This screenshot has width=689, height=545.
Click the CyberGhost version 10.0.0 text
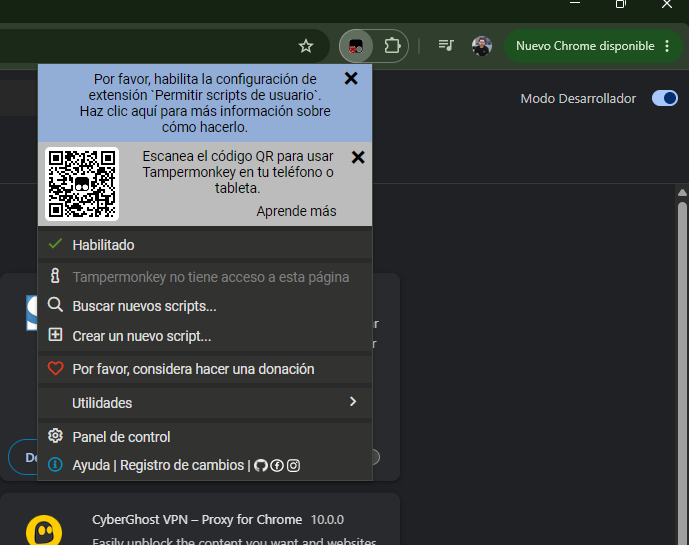(x=327, y=520)
